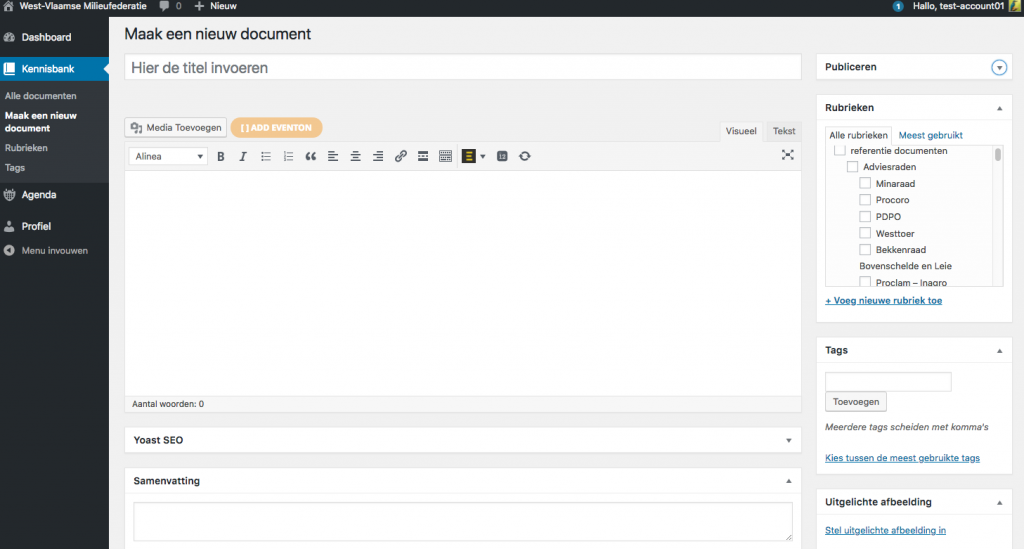
Task: Check the referentie documenten rubriek
Action: [840, 150]
